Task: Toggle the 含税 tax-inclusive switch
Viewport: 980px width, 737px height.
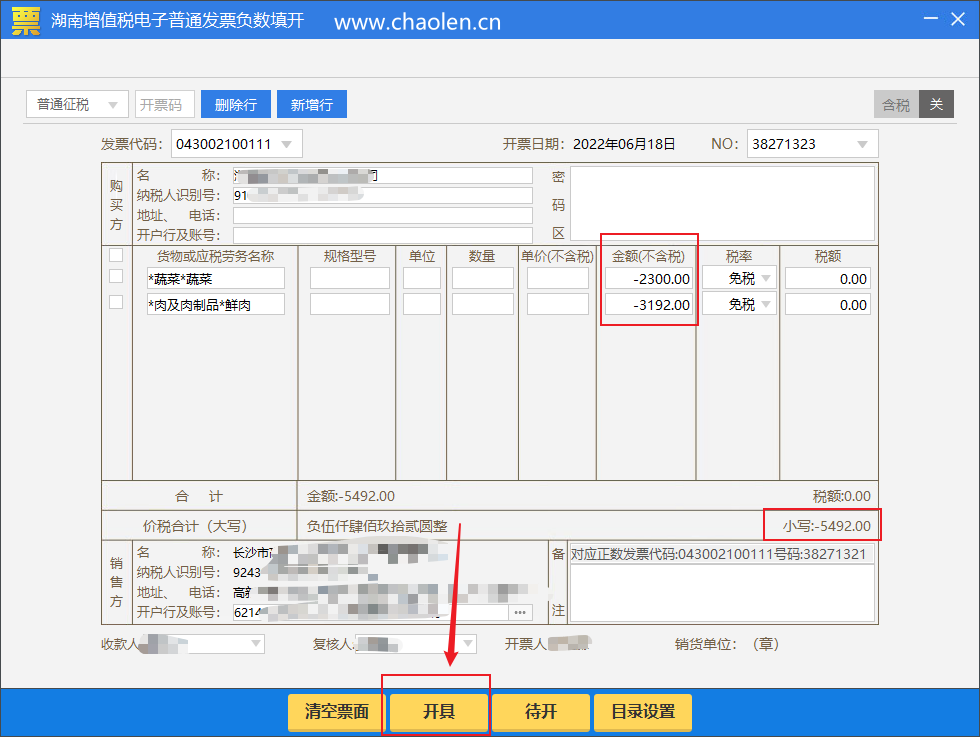Action: pyautogui.click(x=896, y=104)
